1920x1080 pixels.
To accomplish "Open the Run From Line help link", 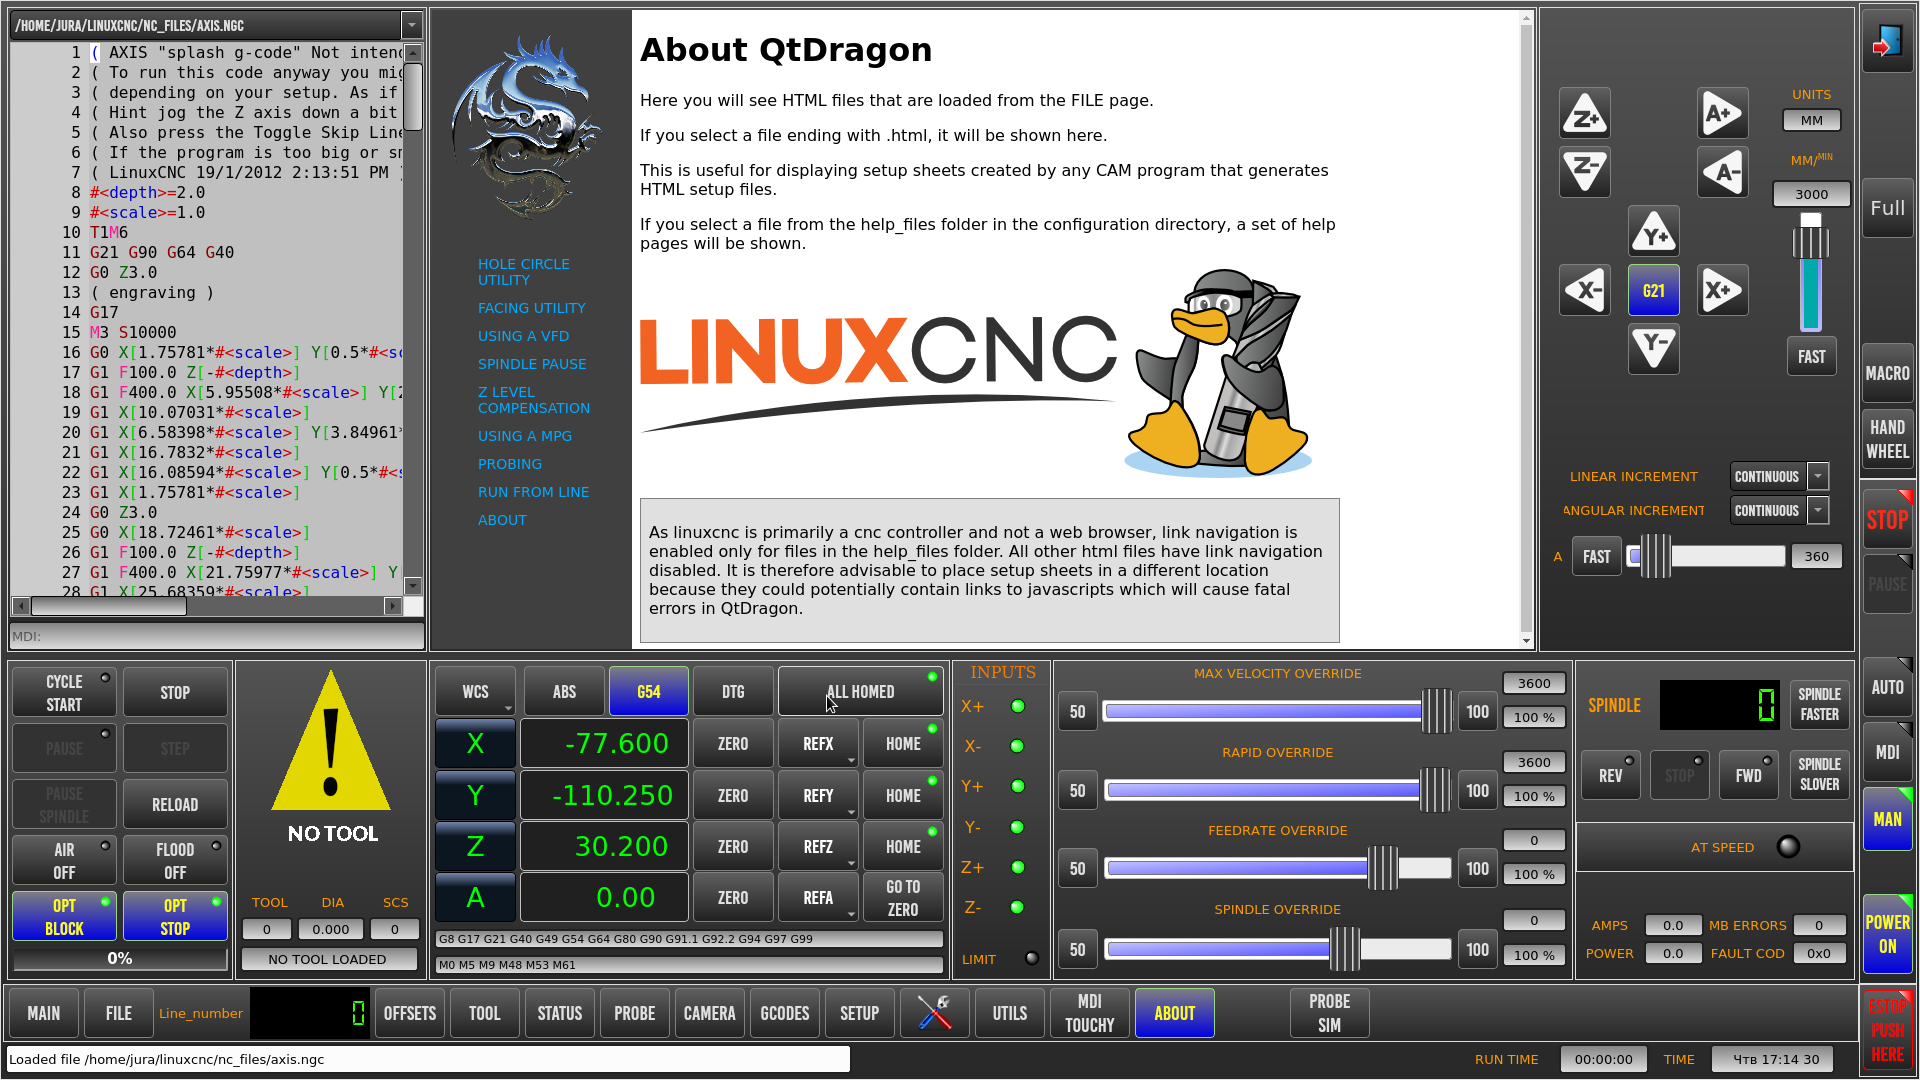I will coord(533,492).
